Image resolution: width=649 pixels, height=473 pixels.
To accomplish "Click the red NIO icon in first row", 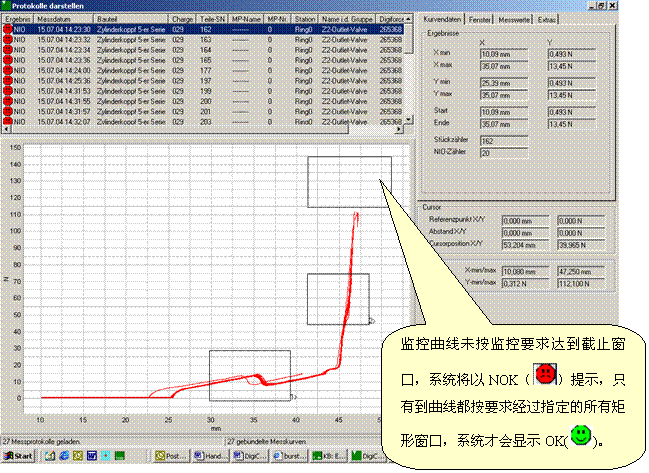I will tap(9, 30).
